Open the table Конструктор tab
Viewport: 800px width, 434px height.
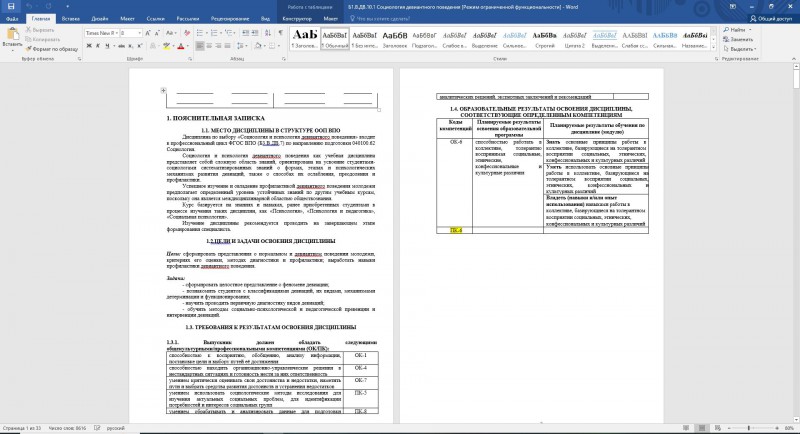tap(297, 19)
